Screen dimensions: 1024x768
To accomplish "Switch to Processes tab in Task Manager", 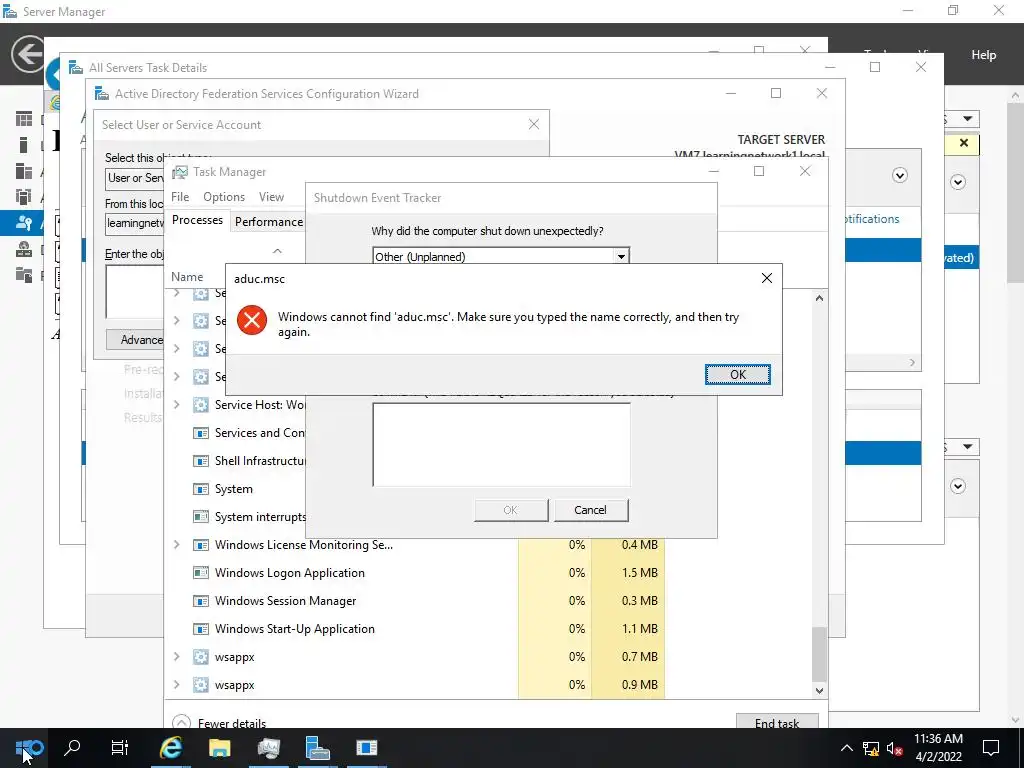I will pyautogui.click(x=197, y=220).
